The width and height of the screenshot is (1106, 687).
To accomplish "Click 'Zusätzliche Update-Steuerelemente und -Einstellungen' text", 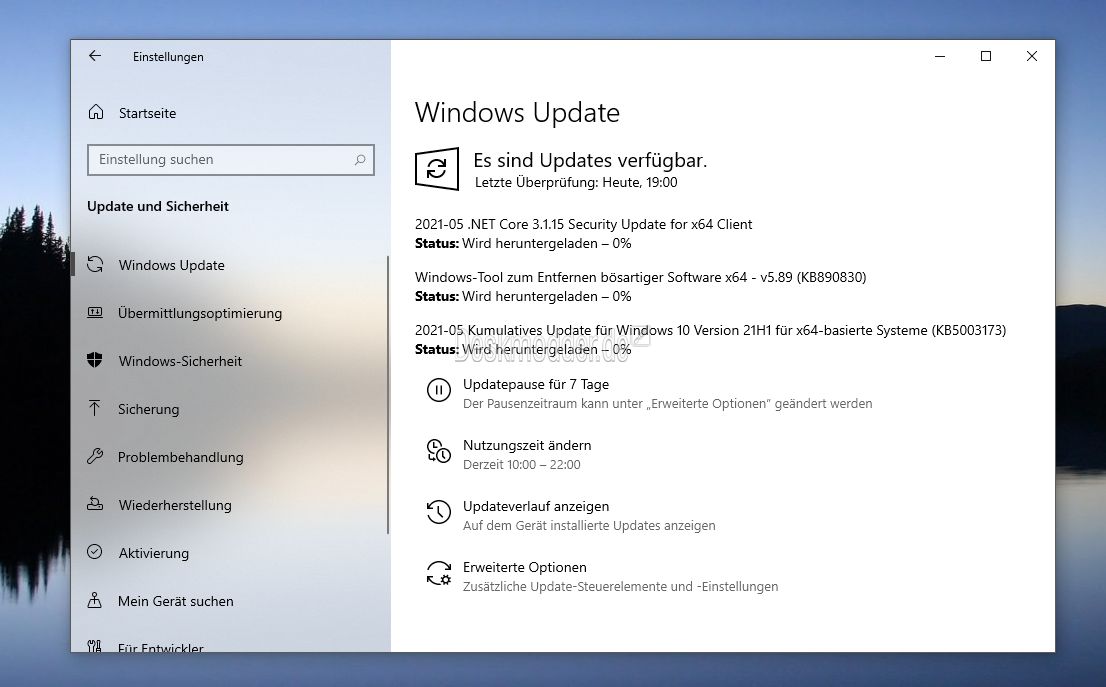I will click(x=620, y=587).
